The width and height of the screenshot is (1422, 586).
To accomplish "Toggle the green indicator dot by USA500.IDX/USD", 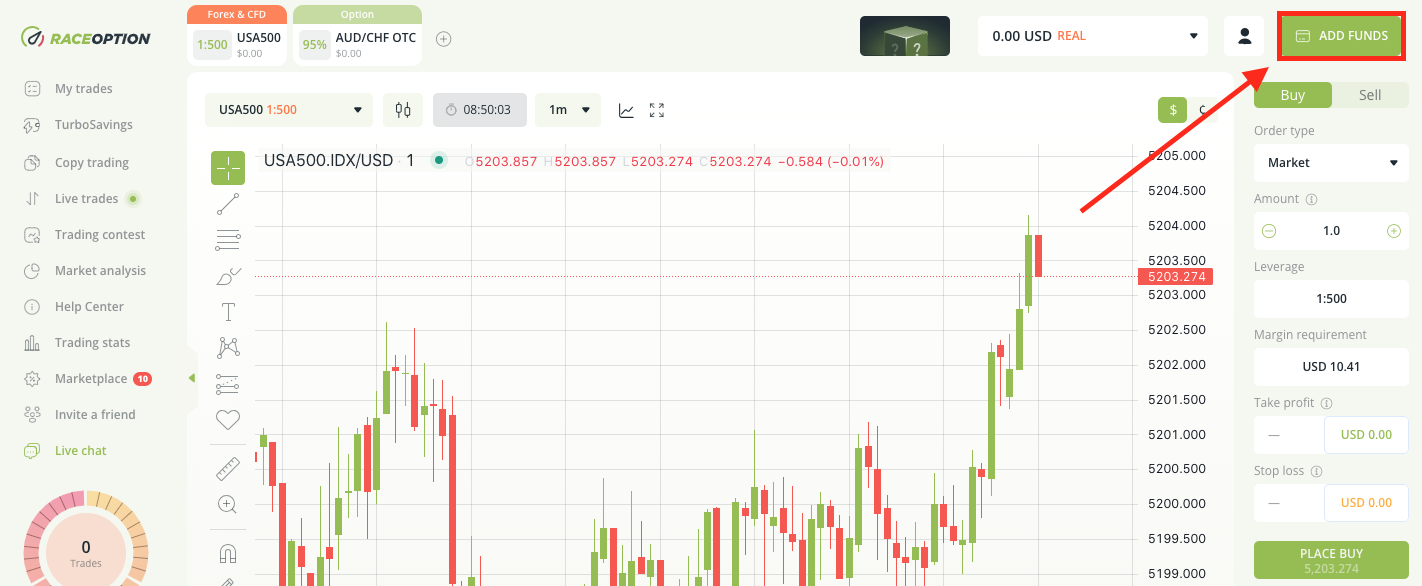I will tap(438, 160).
